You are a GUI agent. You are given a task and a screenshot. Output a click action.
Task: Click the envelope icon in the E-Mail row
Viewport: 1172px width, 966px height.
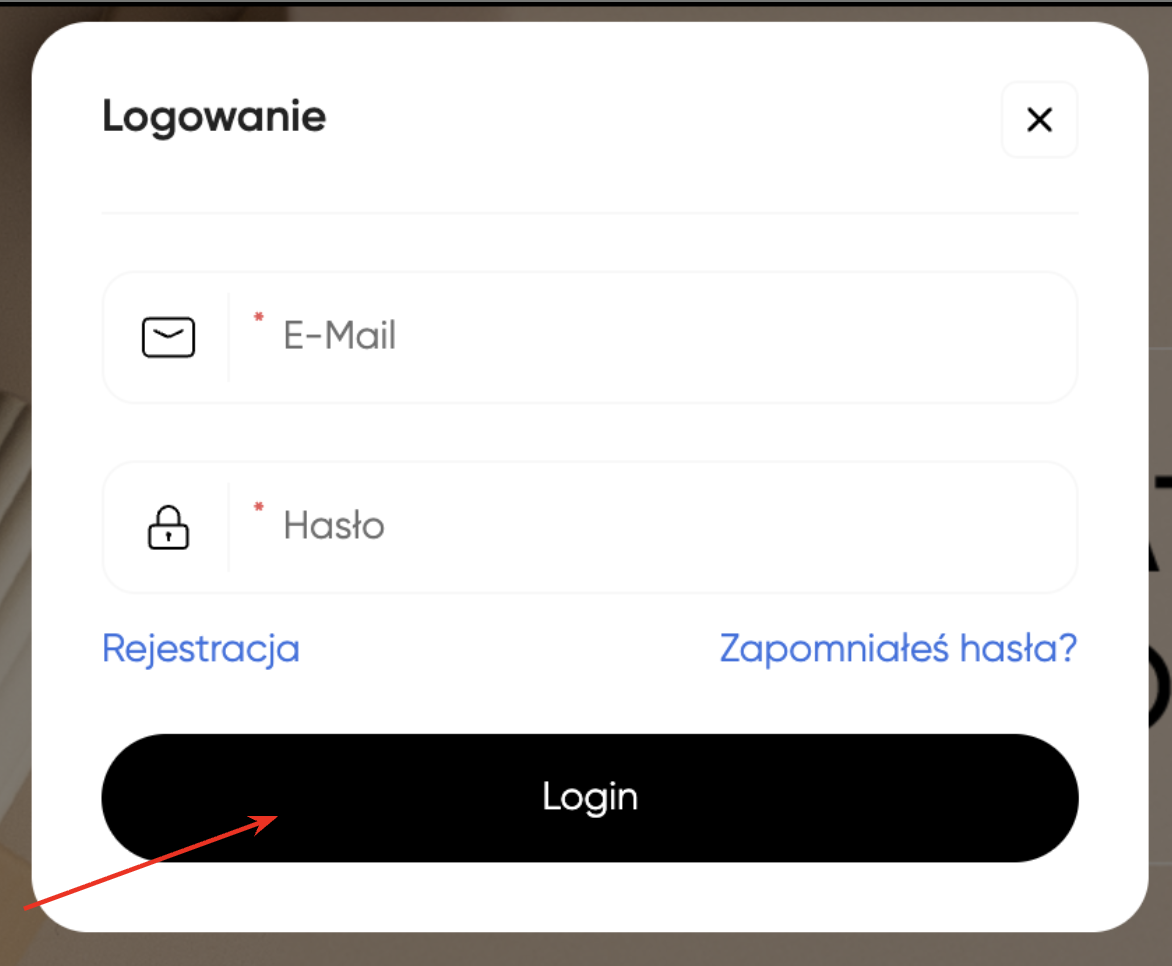(168, 337)
